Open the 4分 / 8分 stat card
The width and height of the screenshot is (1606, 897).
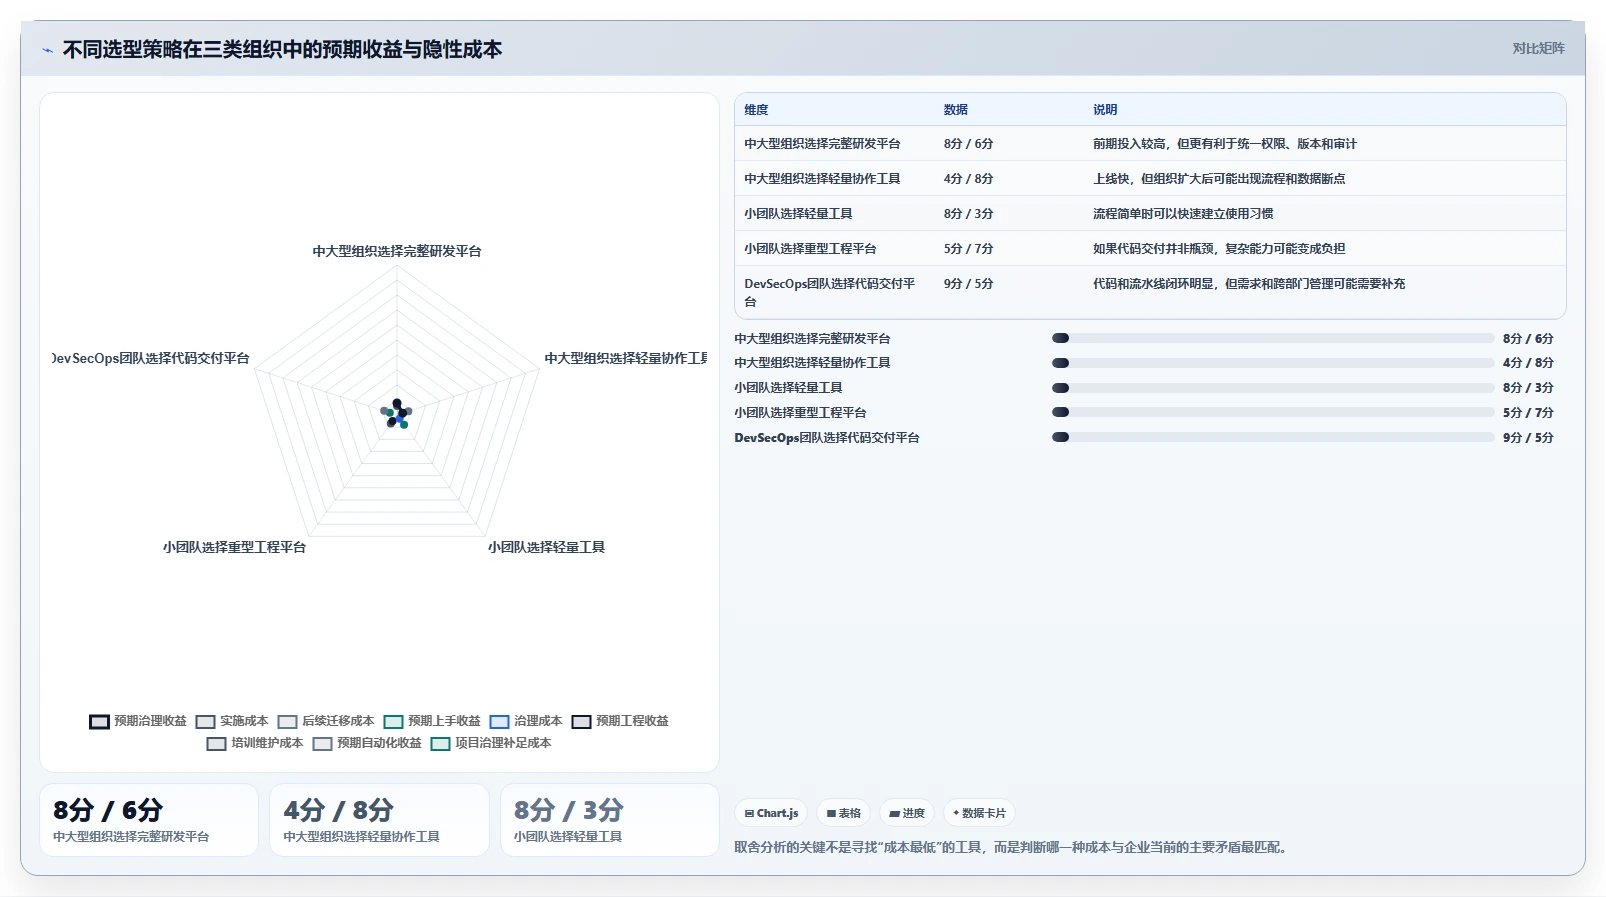tap(379, 820)
